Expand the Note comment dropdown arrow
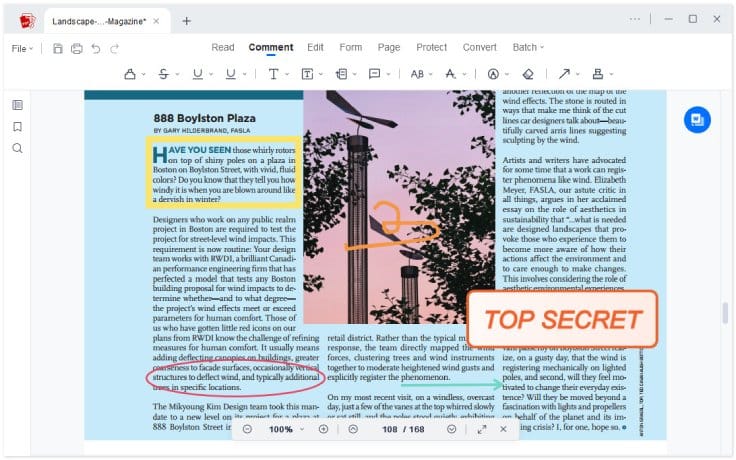The width and height of the screenshot is (736, 460). (388, 75)
